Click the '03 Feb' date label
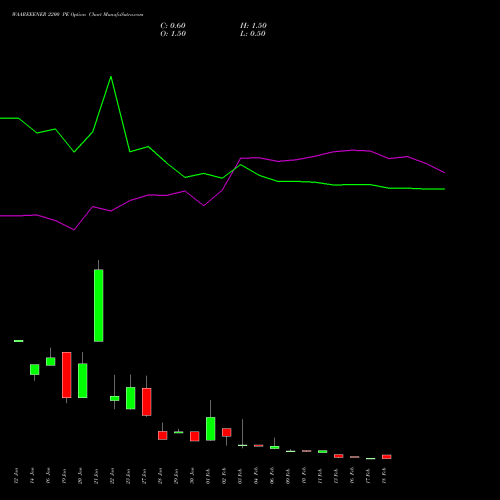 pos(241,476)
